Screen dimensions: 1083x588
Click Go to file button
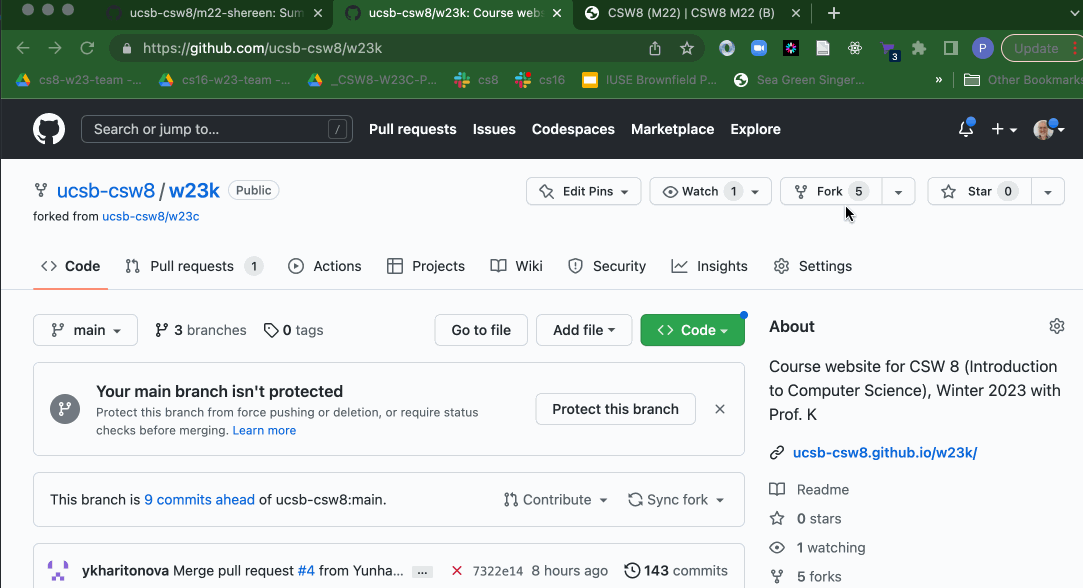(x=481, y=330)
